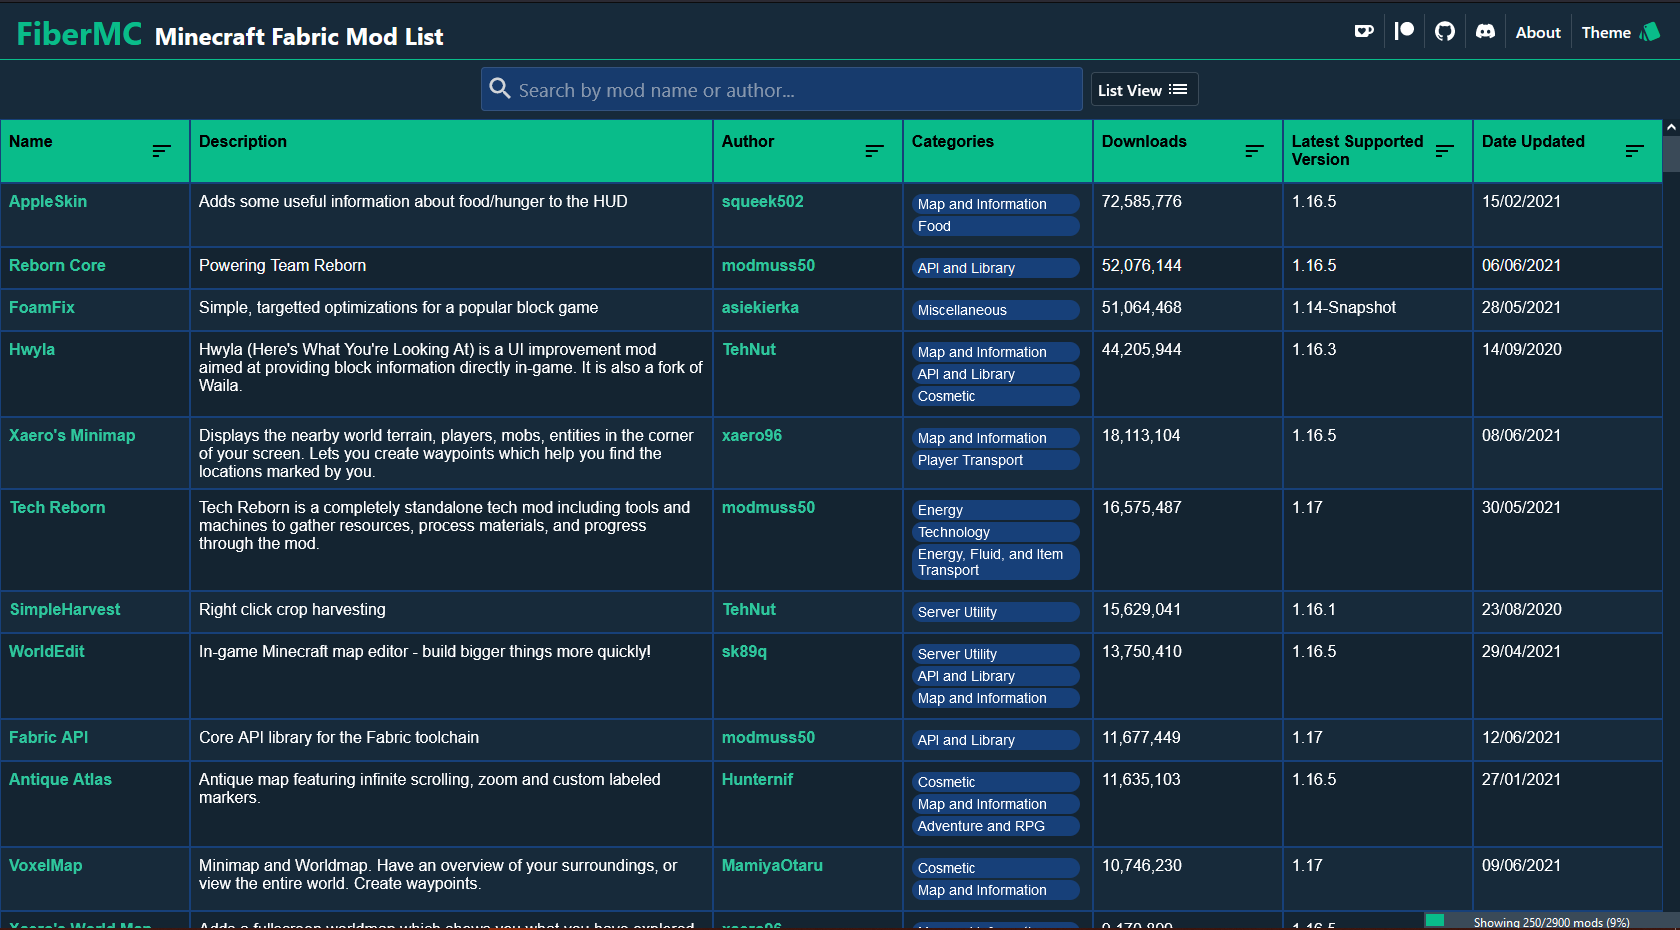Viewport: 1680px width, 930px height.
Task: Open the Theme menu
Action: tap(1621, 33)
